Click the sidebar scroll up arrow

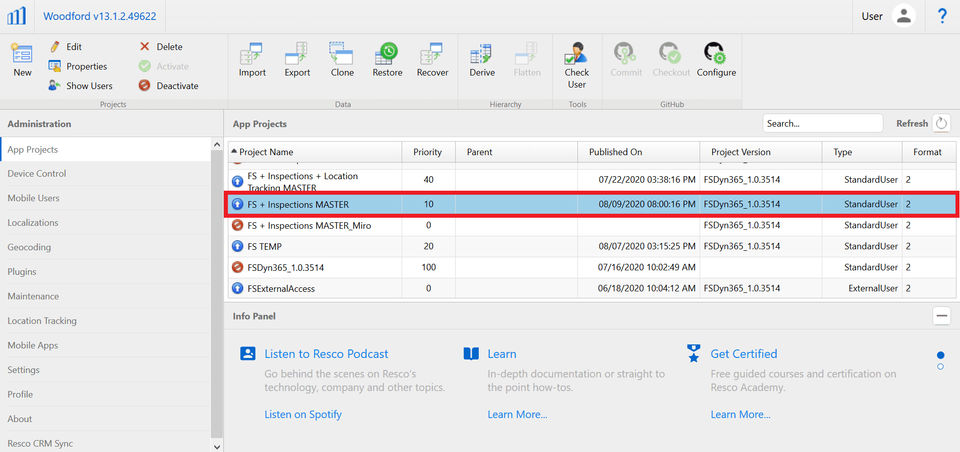pyautogui.click(x=217, y=144)
